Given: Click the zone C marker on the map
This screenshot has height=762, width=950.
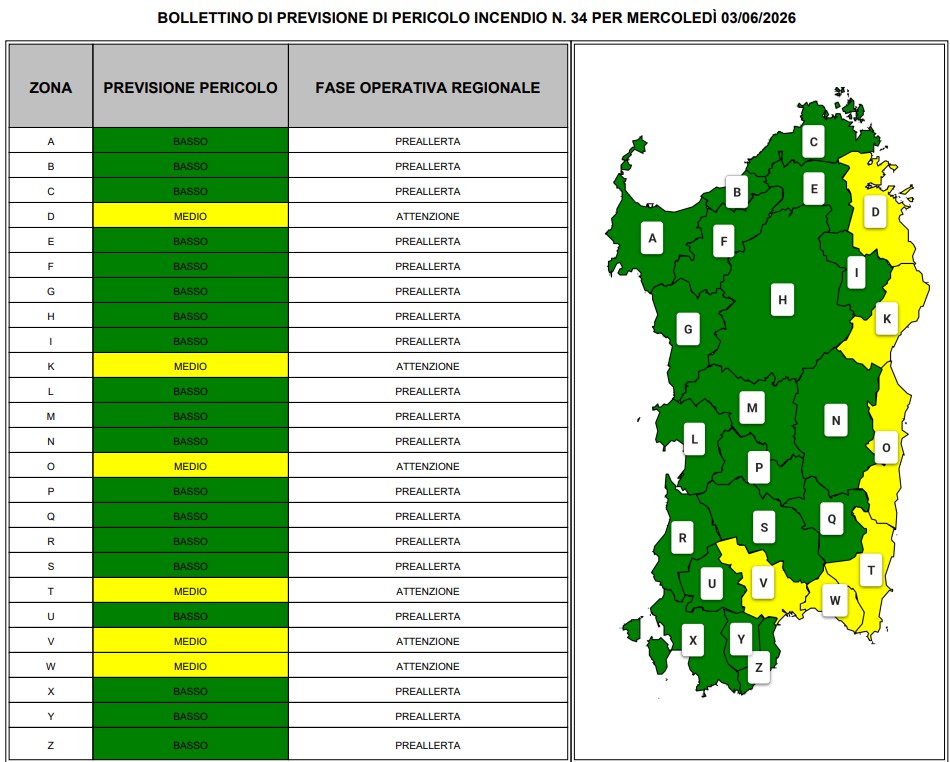Looking at the screenshot, I should 813,142.
